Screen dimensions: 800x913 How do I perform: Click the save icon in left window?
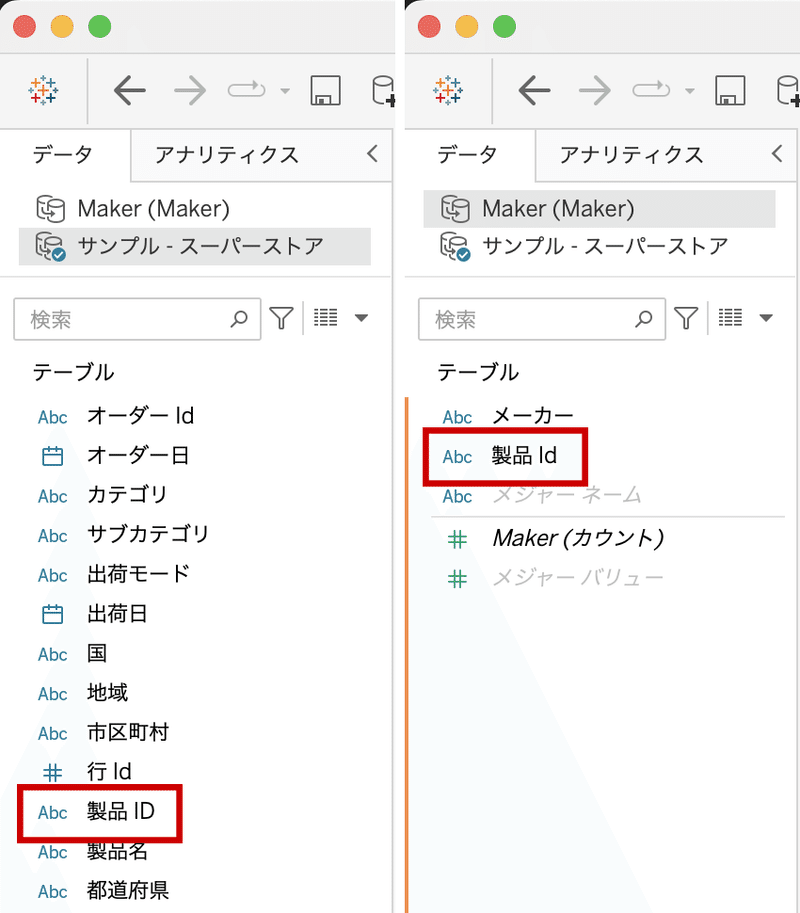[x=325, y=90]
